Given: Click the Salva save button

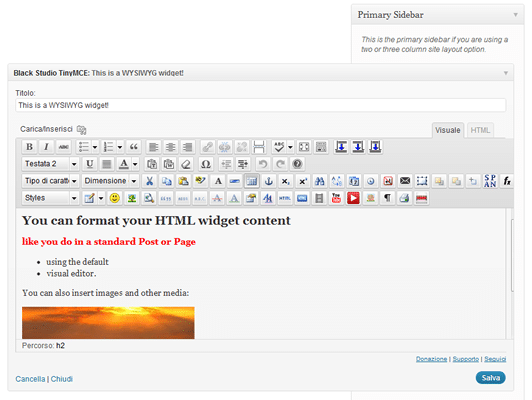Looking at the screenshot, I should point(491,378).
